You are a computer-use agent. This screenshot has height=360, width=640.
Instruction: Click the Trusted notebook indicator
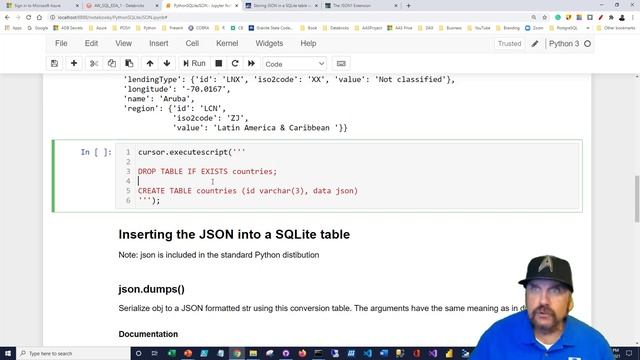(509, 44)
